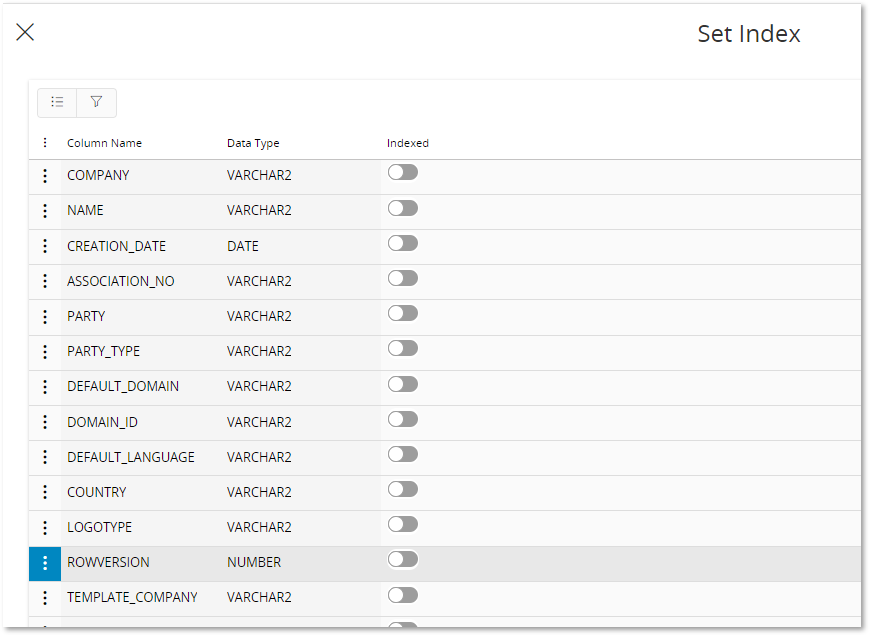Toggle Indexed switch for COUNTRY
The height and width of the screenshot is (636, 870).
coord(403,489)
